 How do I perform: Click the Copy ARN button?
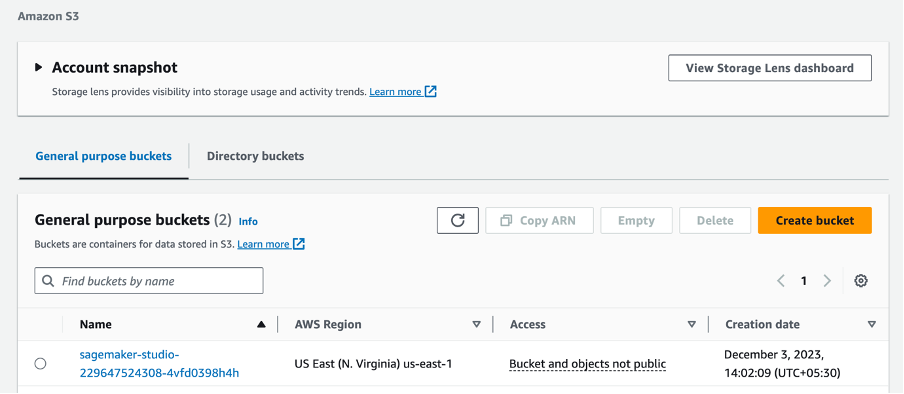click(x=539, y=220)
